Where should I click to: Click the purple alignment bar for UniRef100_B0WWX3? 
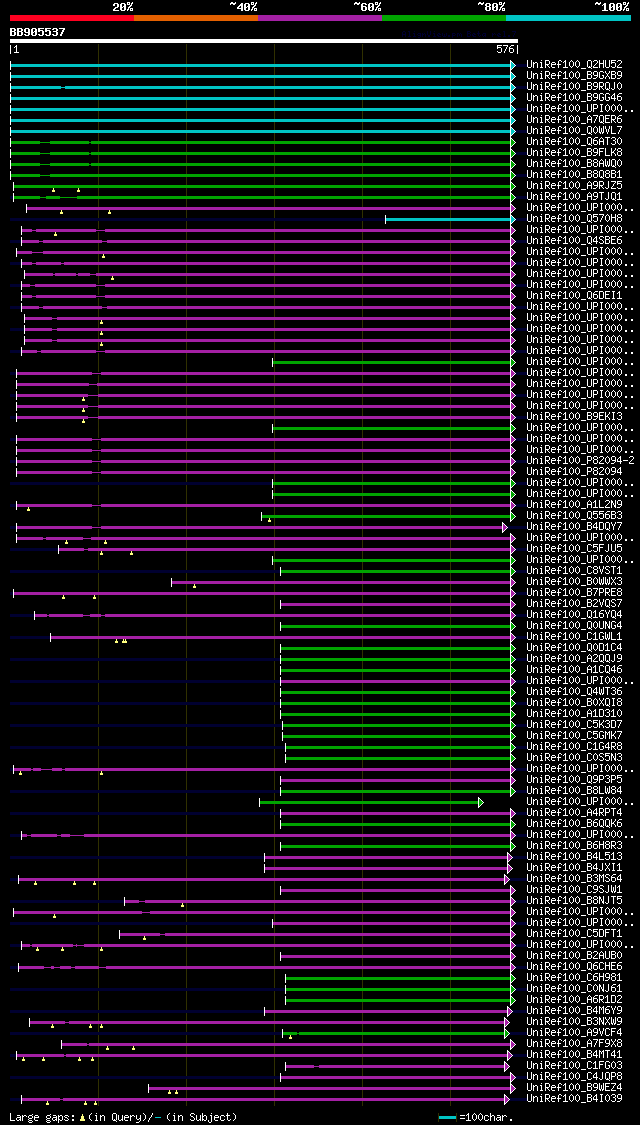tap(343, 581)
